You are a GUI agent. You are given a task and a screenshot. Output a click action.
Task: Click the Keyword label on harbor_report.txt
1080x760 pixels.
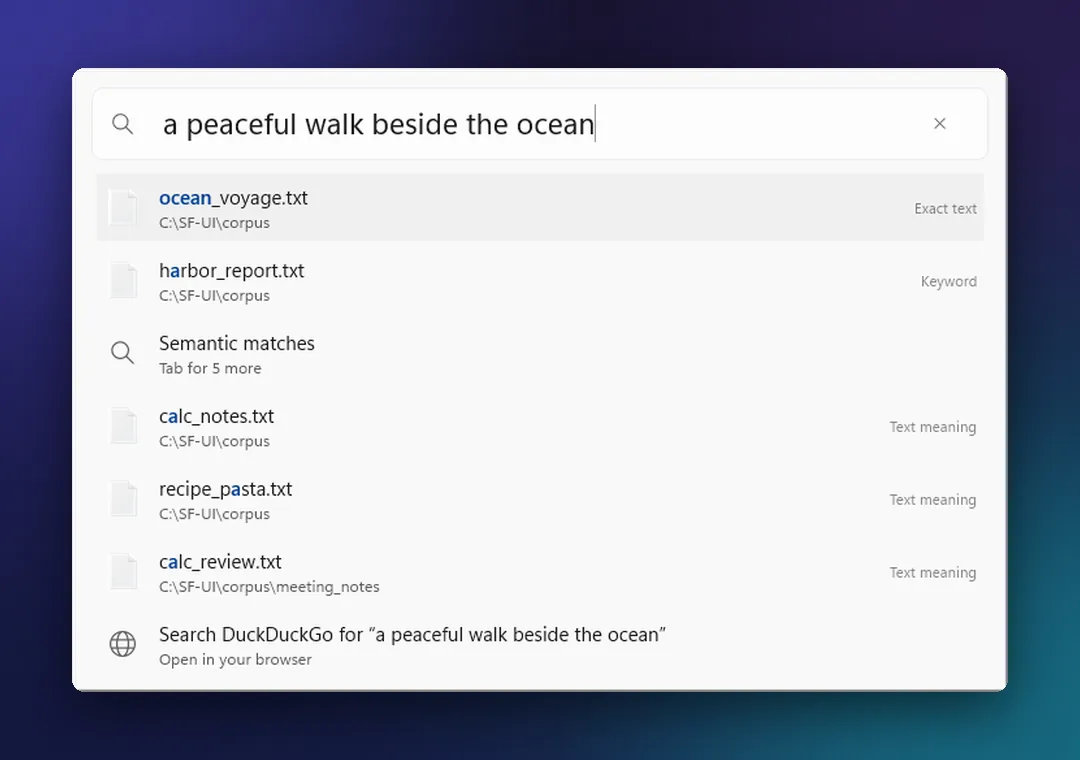(x=948, y=282)
